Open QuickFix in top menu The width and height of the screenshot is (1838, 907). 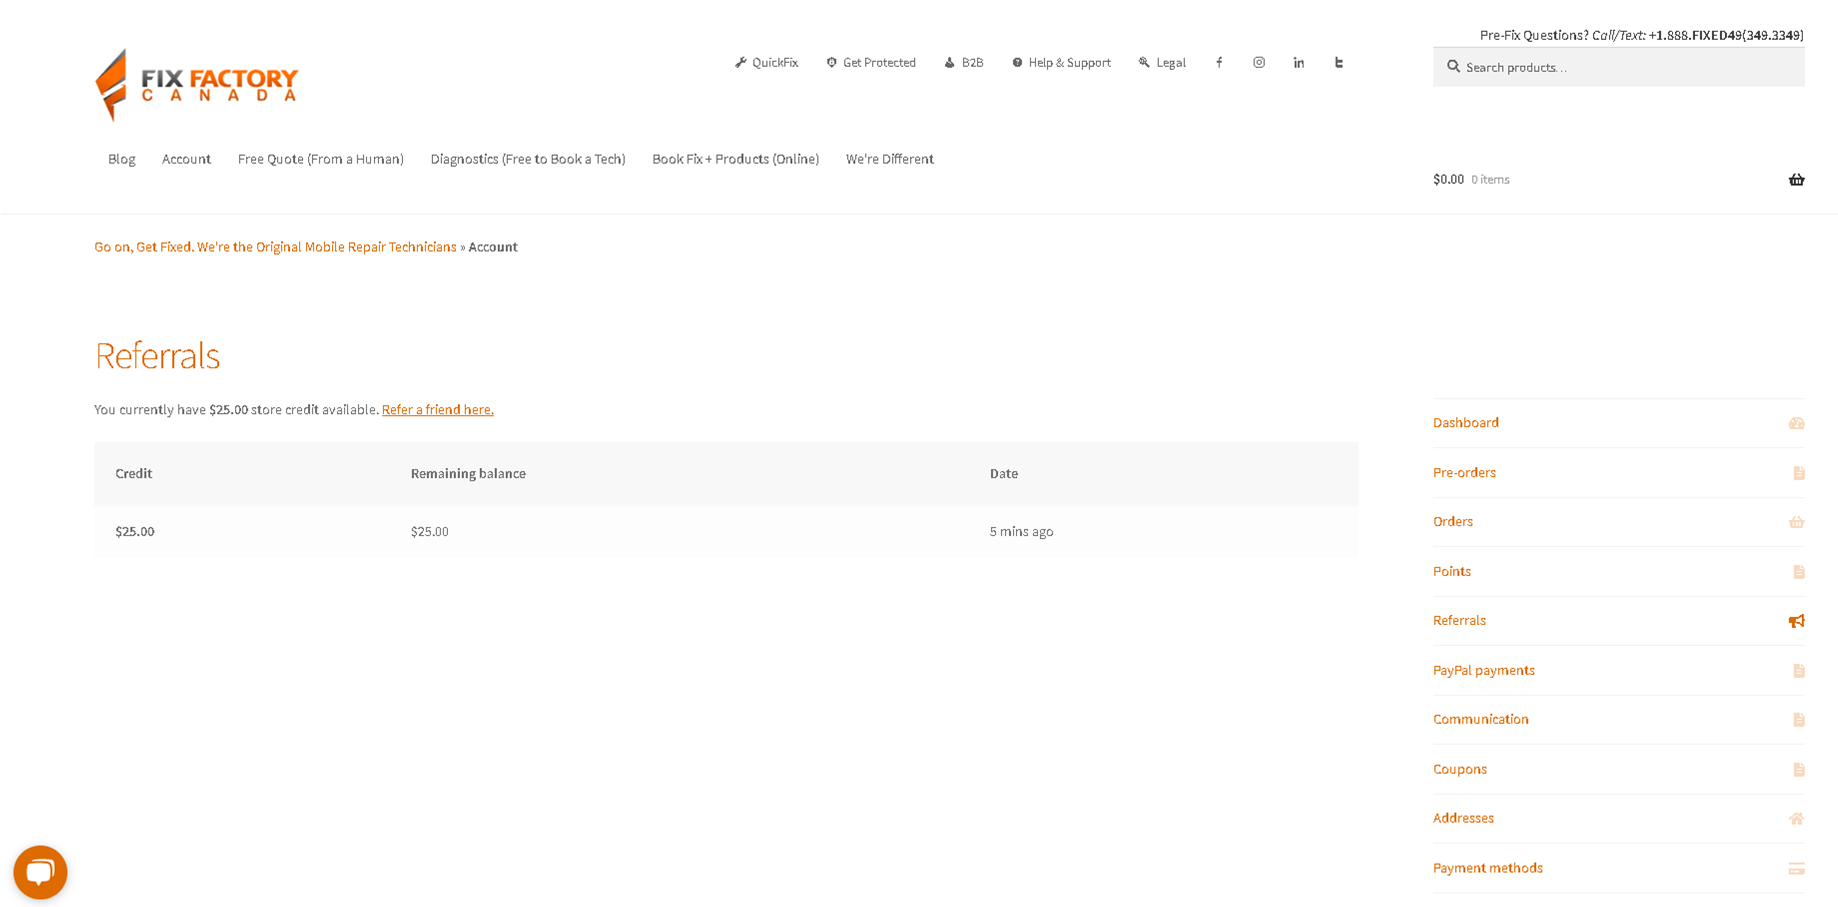[767, 62]
